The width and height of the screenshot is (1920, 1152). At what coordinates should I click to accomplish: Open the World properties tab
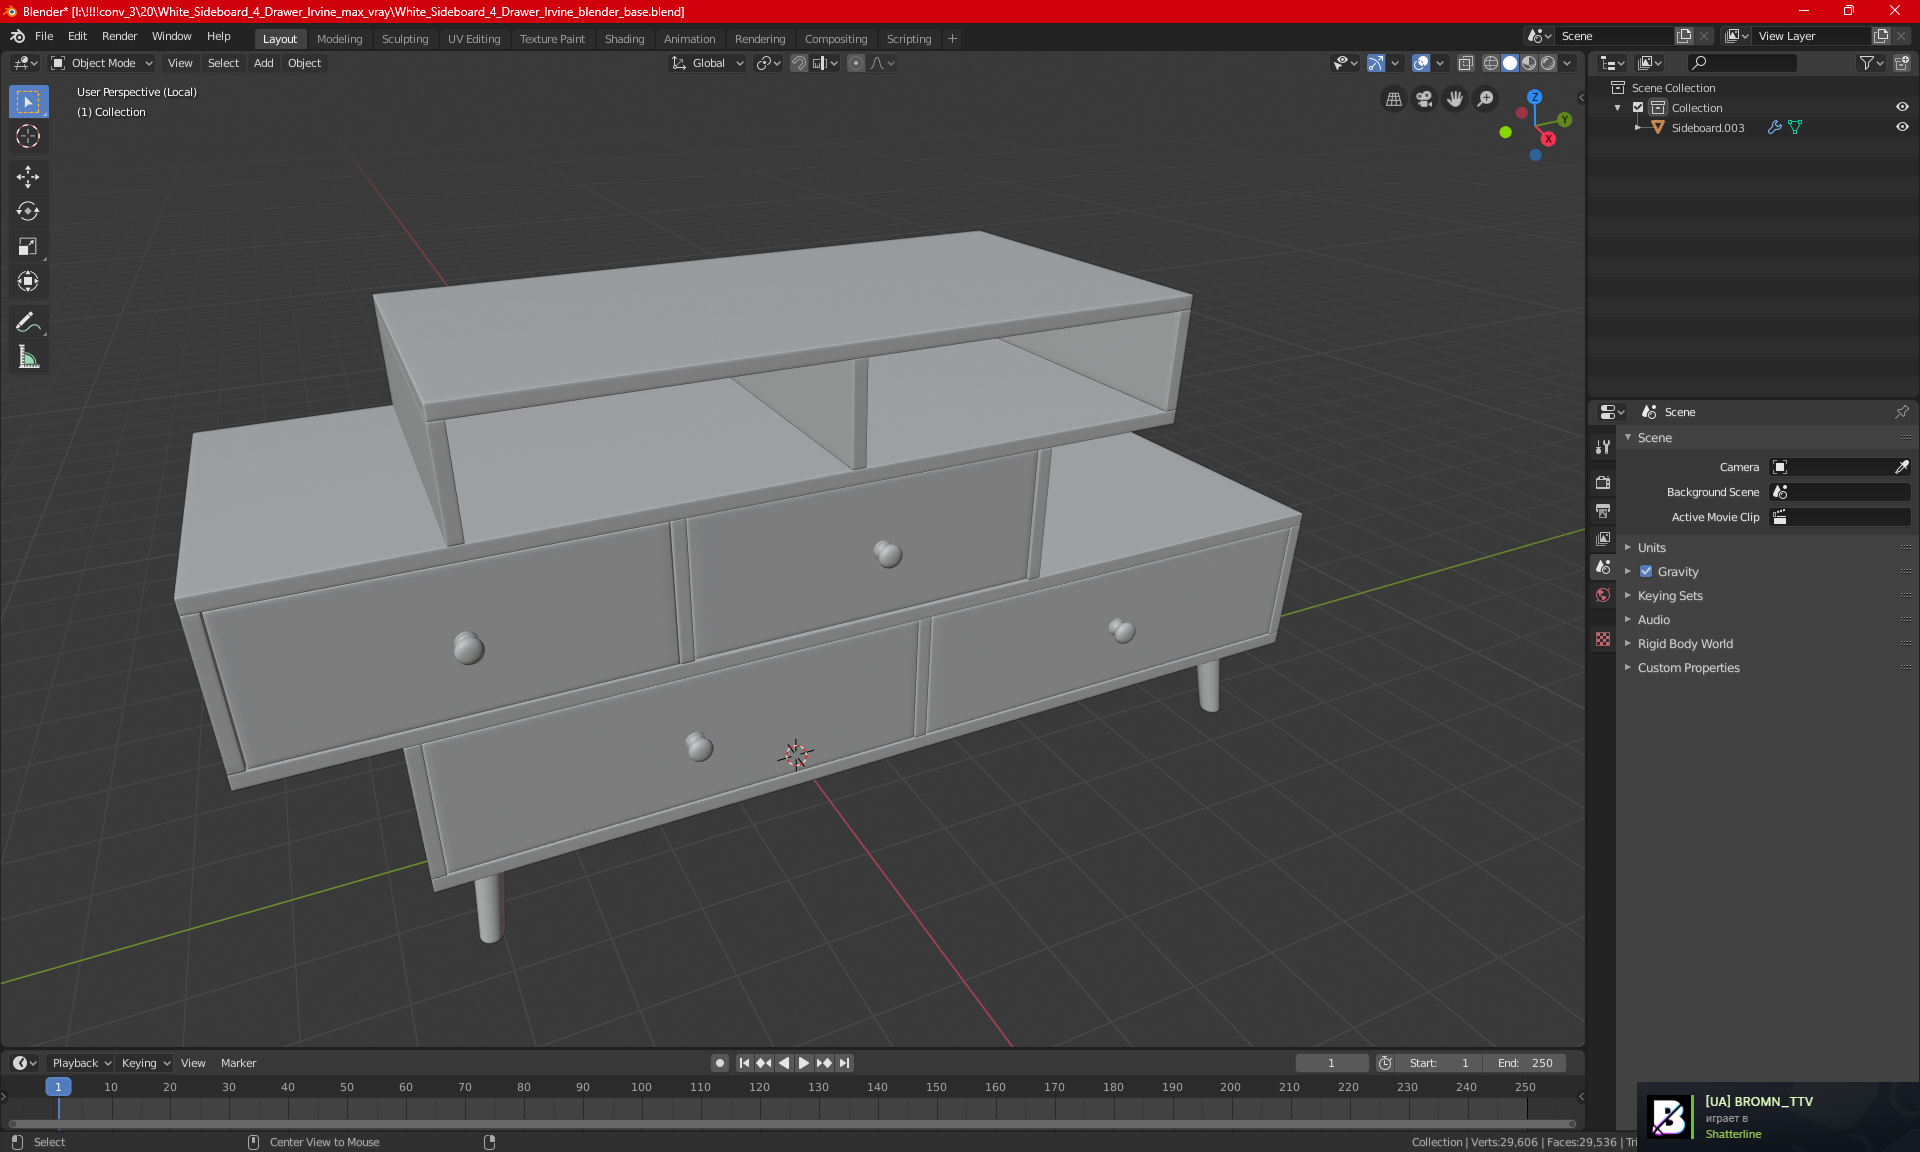click(x=1603, y=595)
